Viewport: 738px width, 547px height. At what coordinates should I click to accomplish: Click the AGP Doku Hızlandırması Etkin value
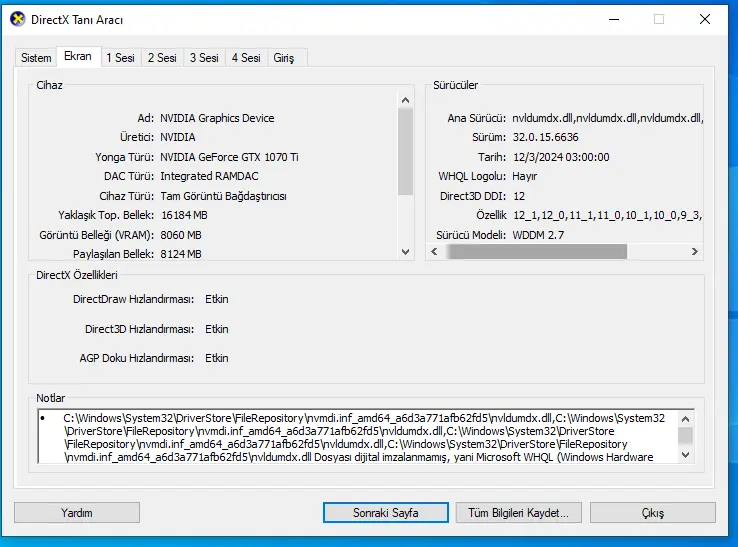(217, 358)
